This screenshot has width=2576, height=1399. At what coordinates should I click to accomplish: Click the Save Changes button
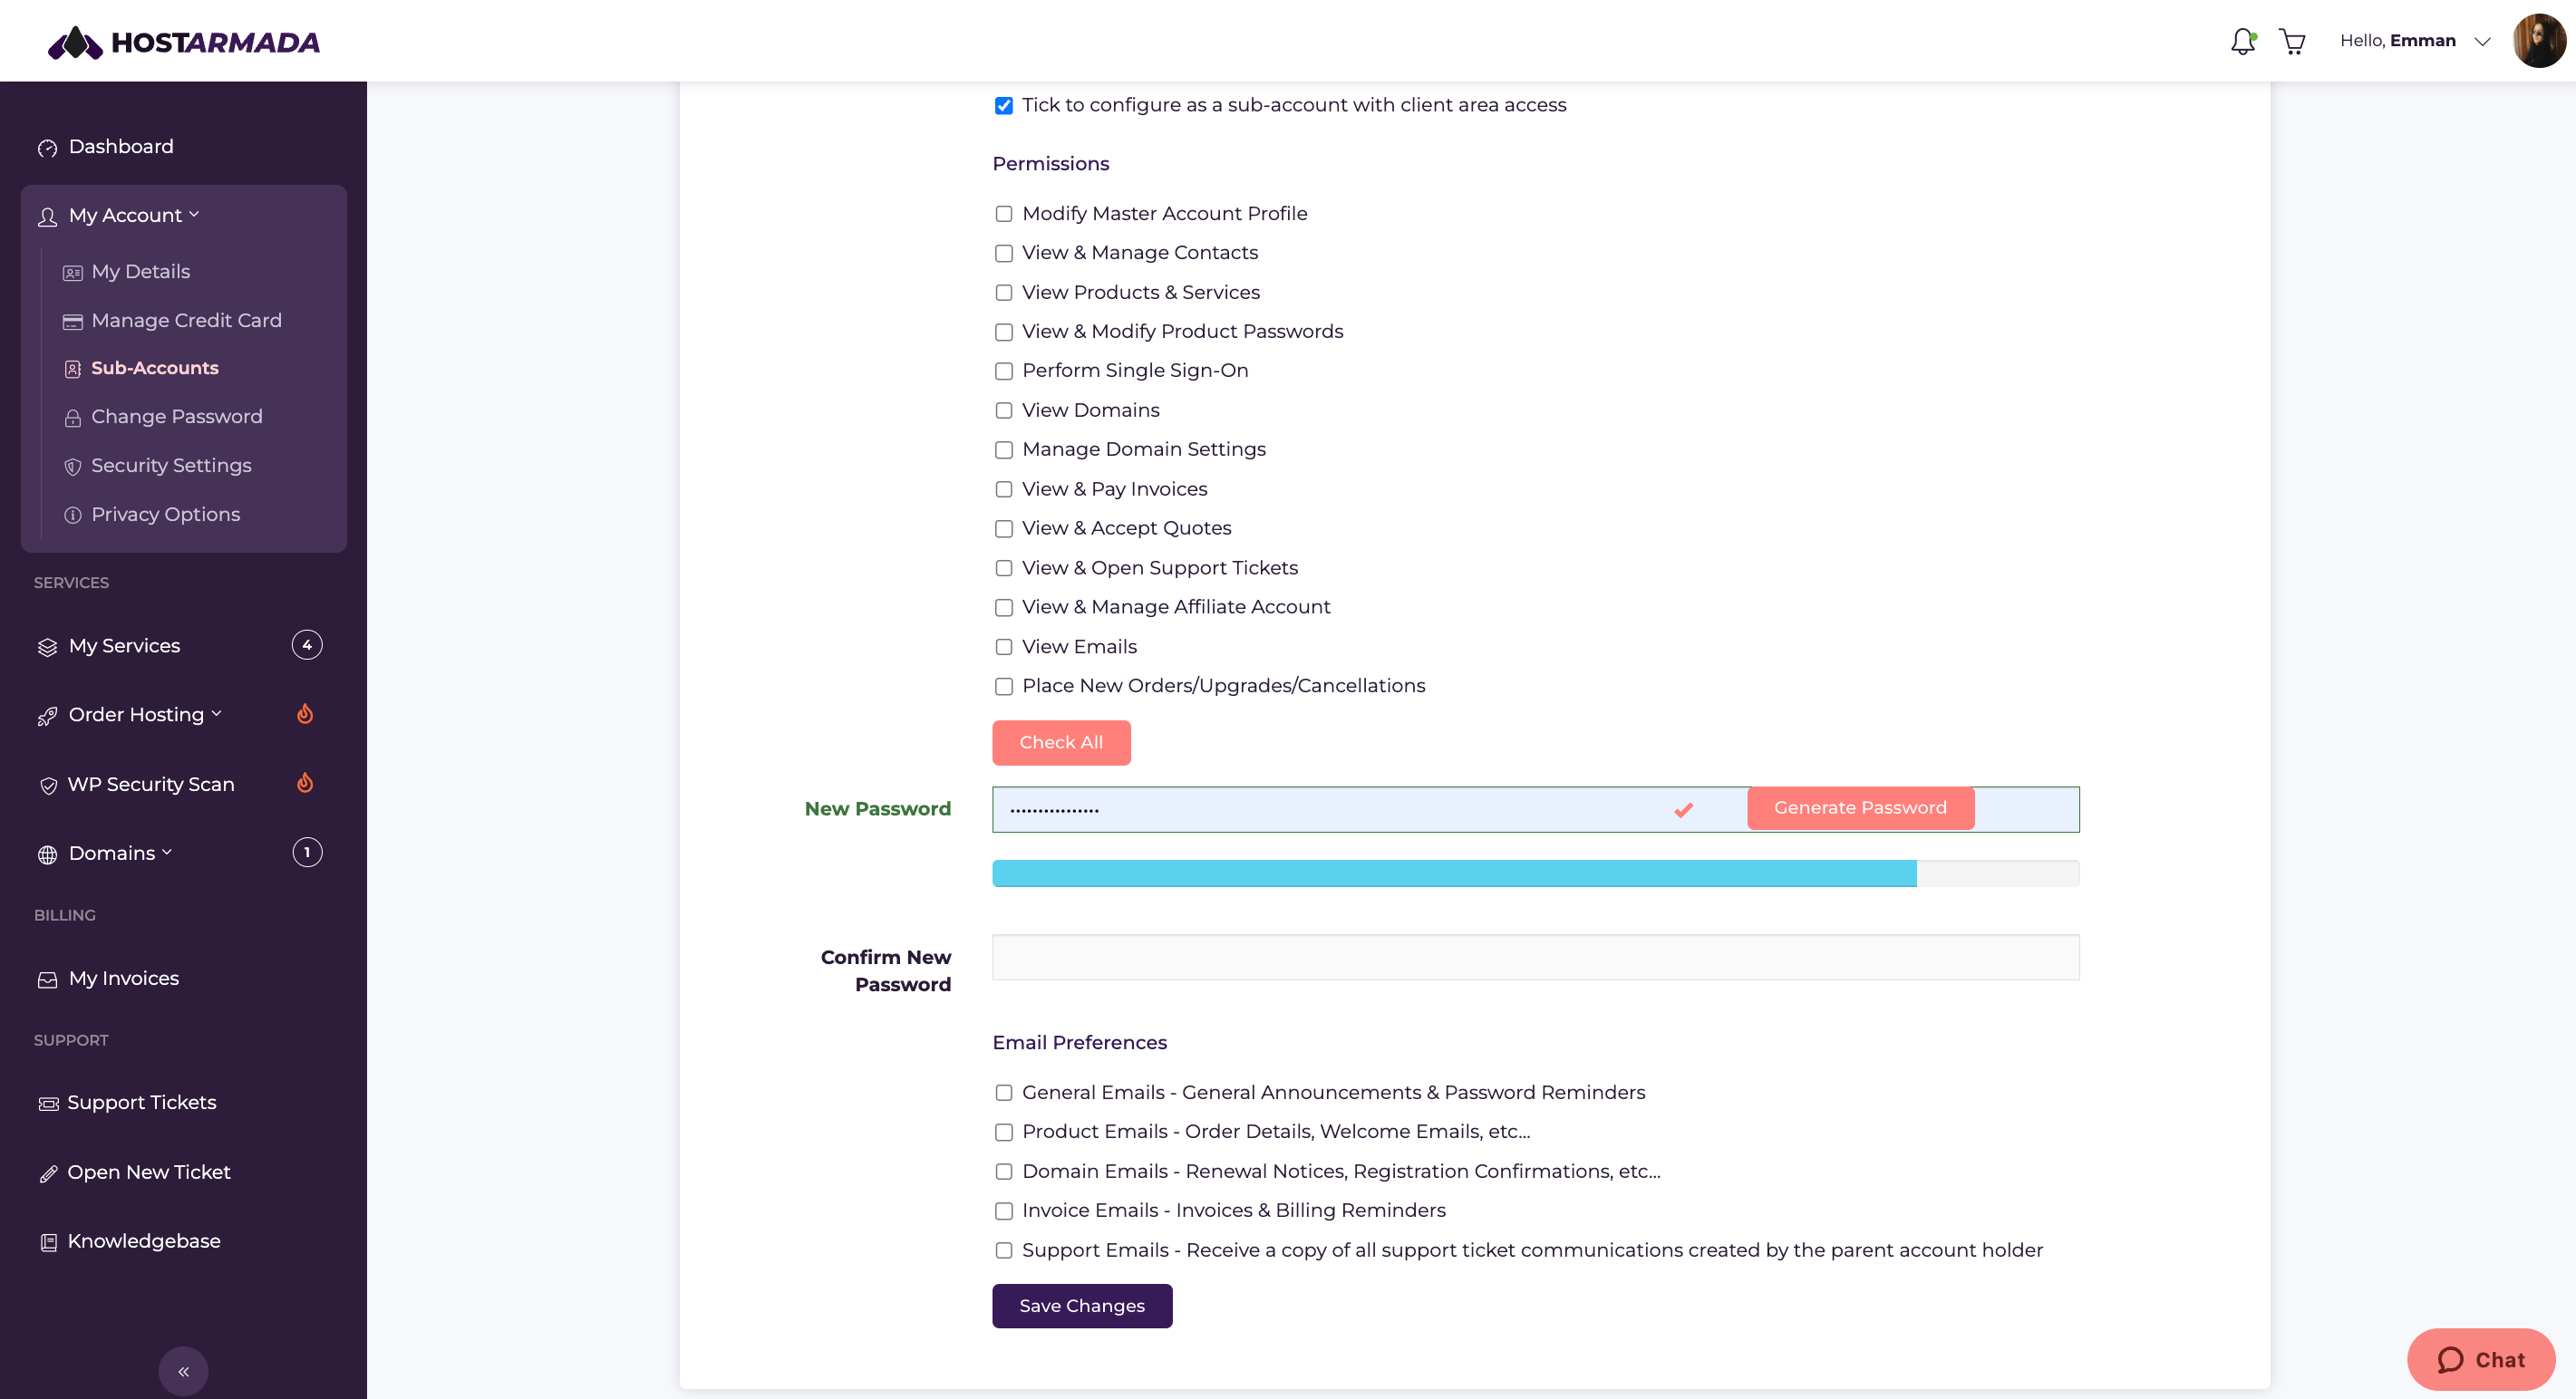click(x=1082, y=1305)
